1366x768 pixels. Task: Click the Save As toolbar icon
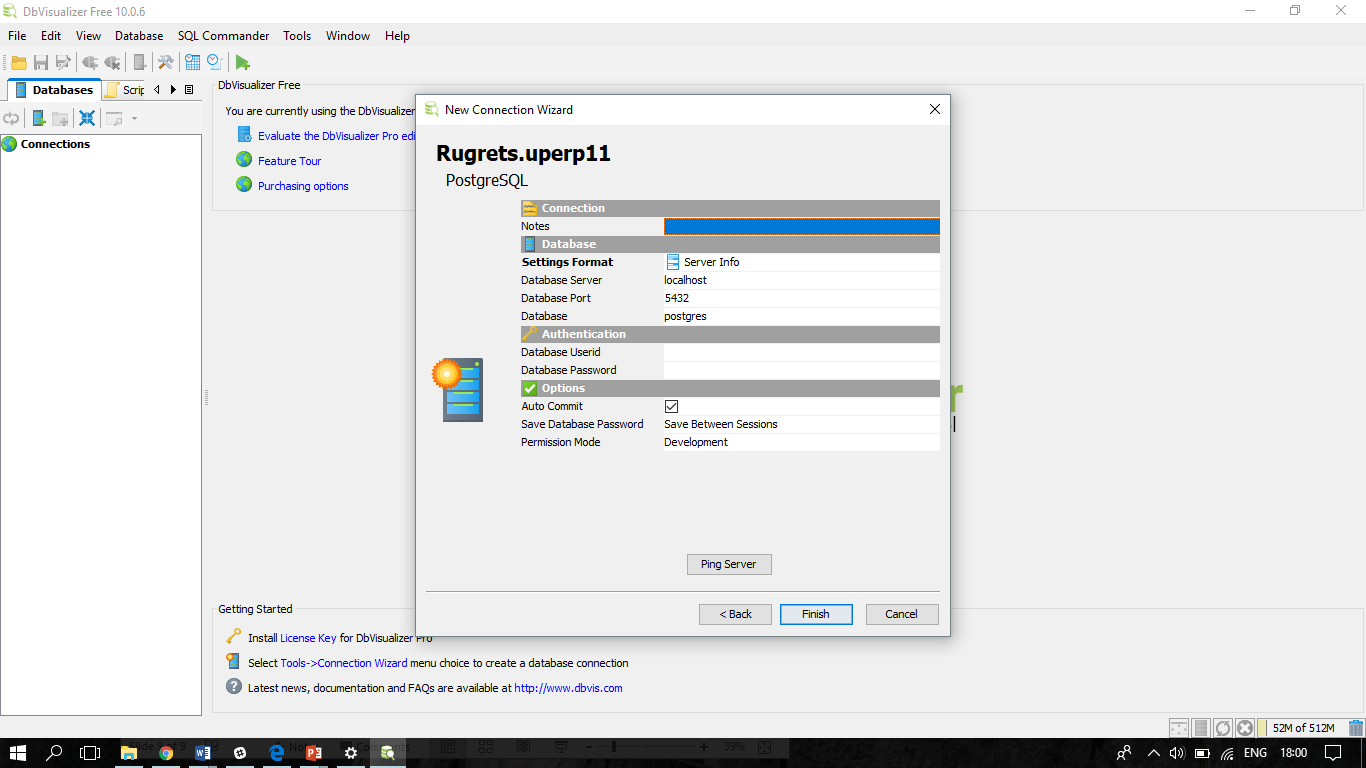(64, 62)
